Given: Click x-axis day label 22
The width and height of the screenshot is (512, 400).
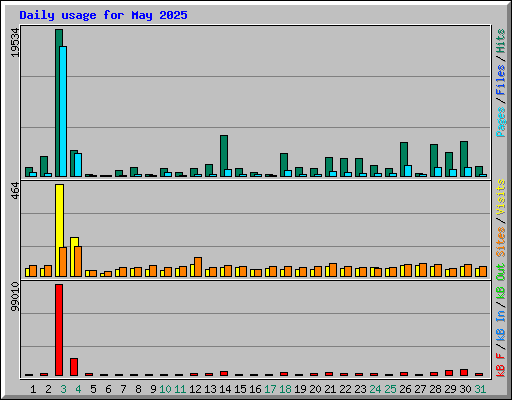Looking at the screenshot, I should pyautogui.click(x=345, y=389).
